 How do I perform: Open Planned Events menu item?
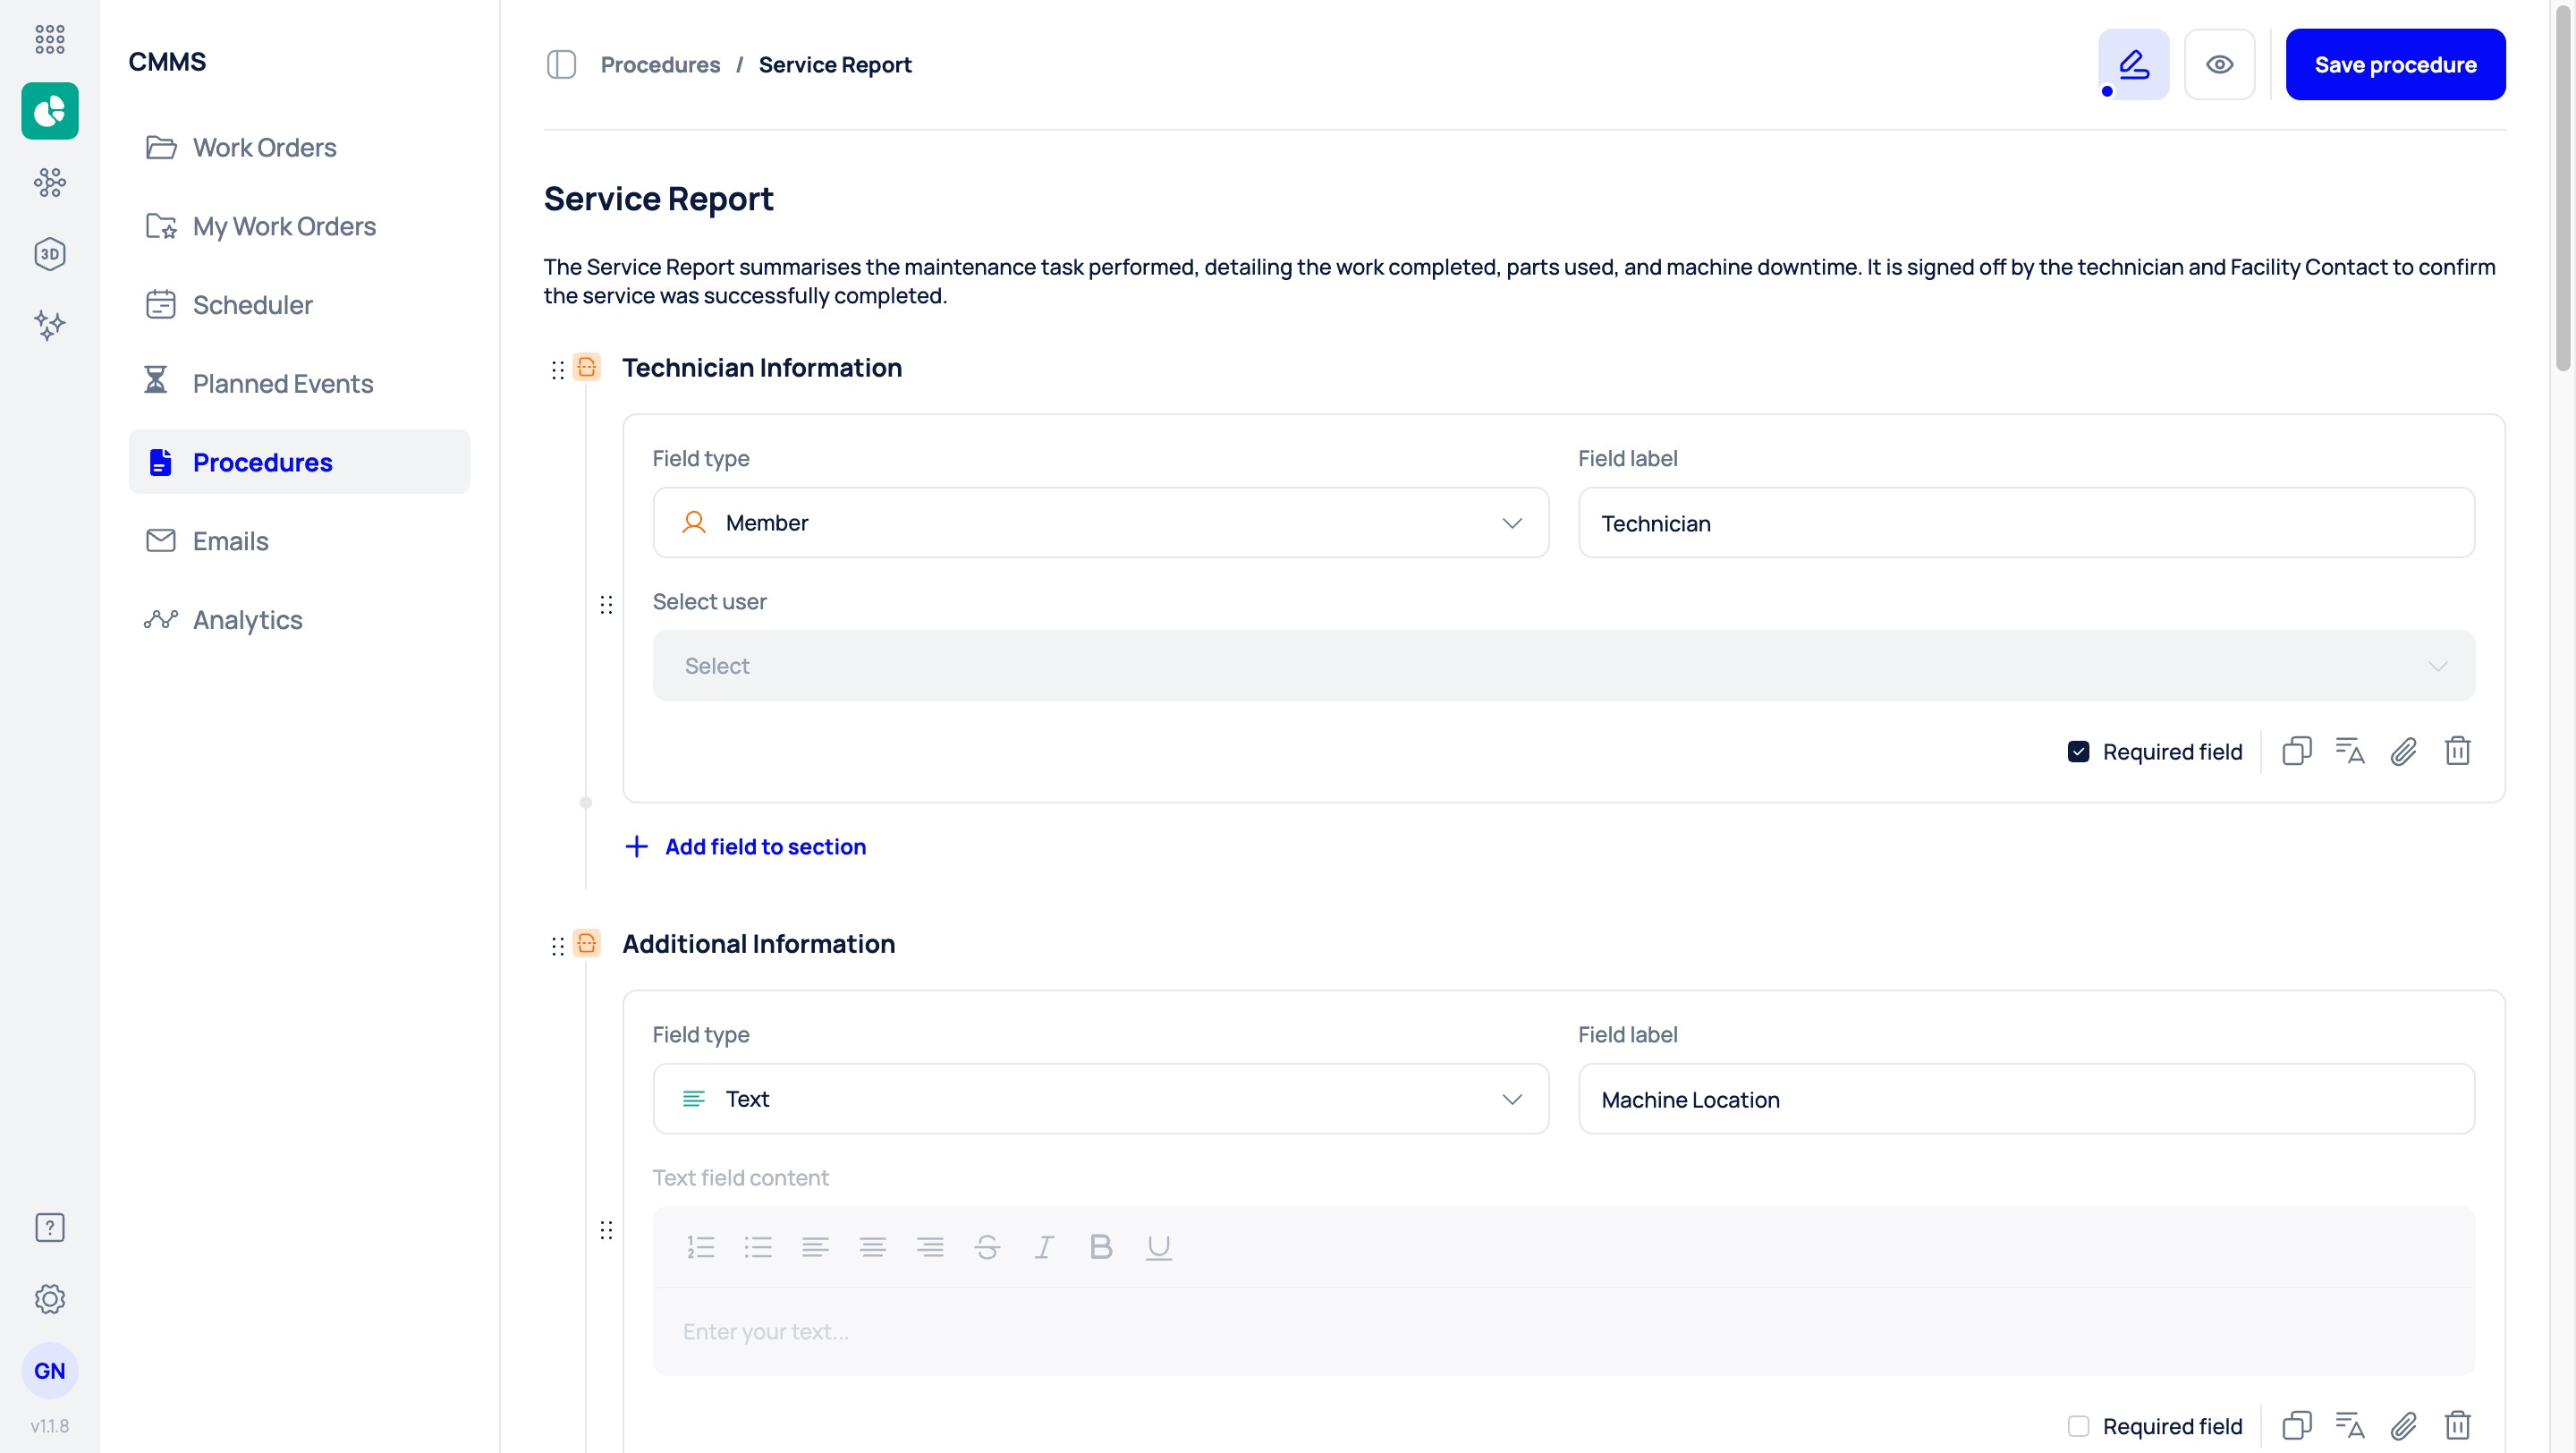[299, 383]
